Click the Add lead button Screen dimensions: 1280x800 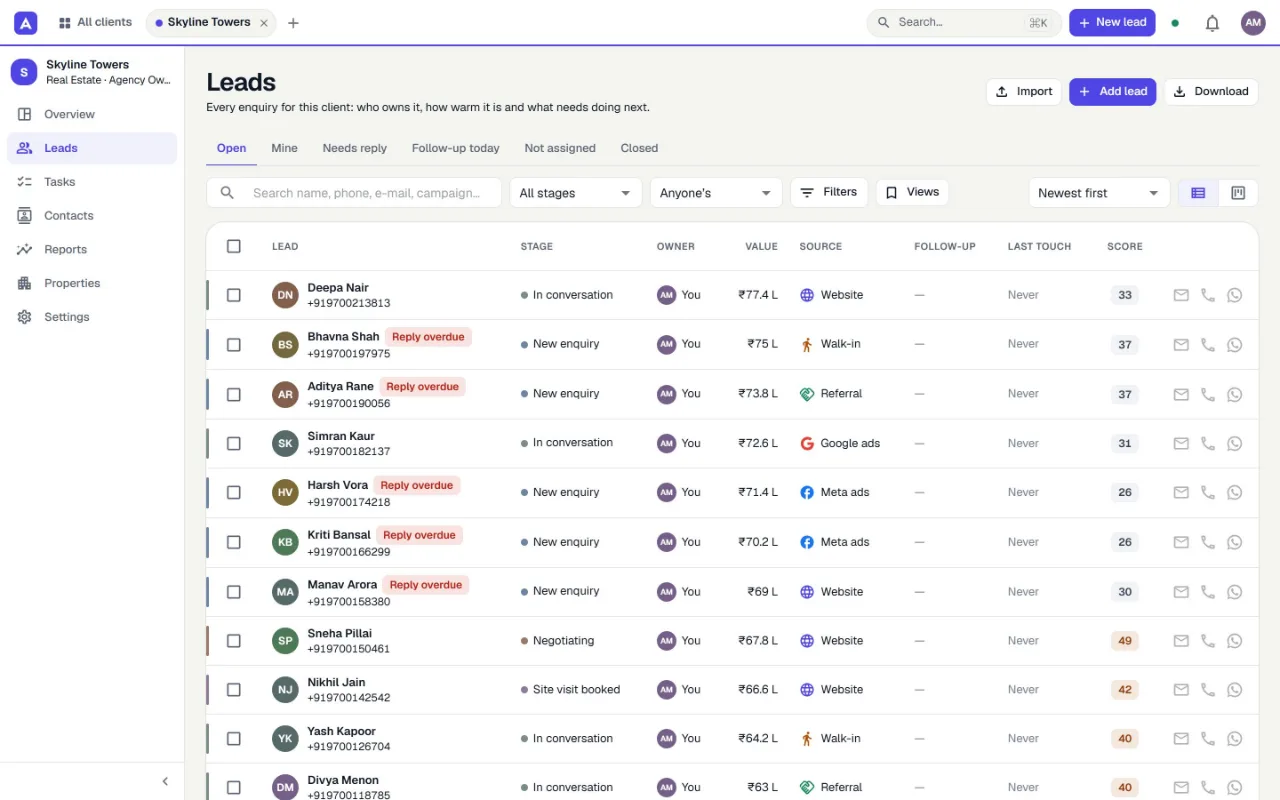click(1113, 92)
